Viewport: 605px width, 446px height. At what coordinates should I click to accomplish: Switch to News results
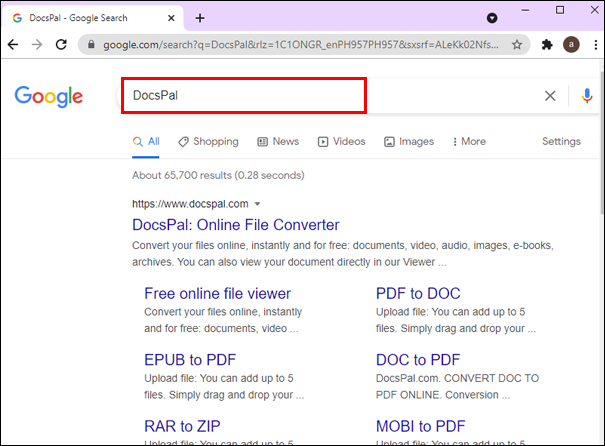(x=278, y=142)
